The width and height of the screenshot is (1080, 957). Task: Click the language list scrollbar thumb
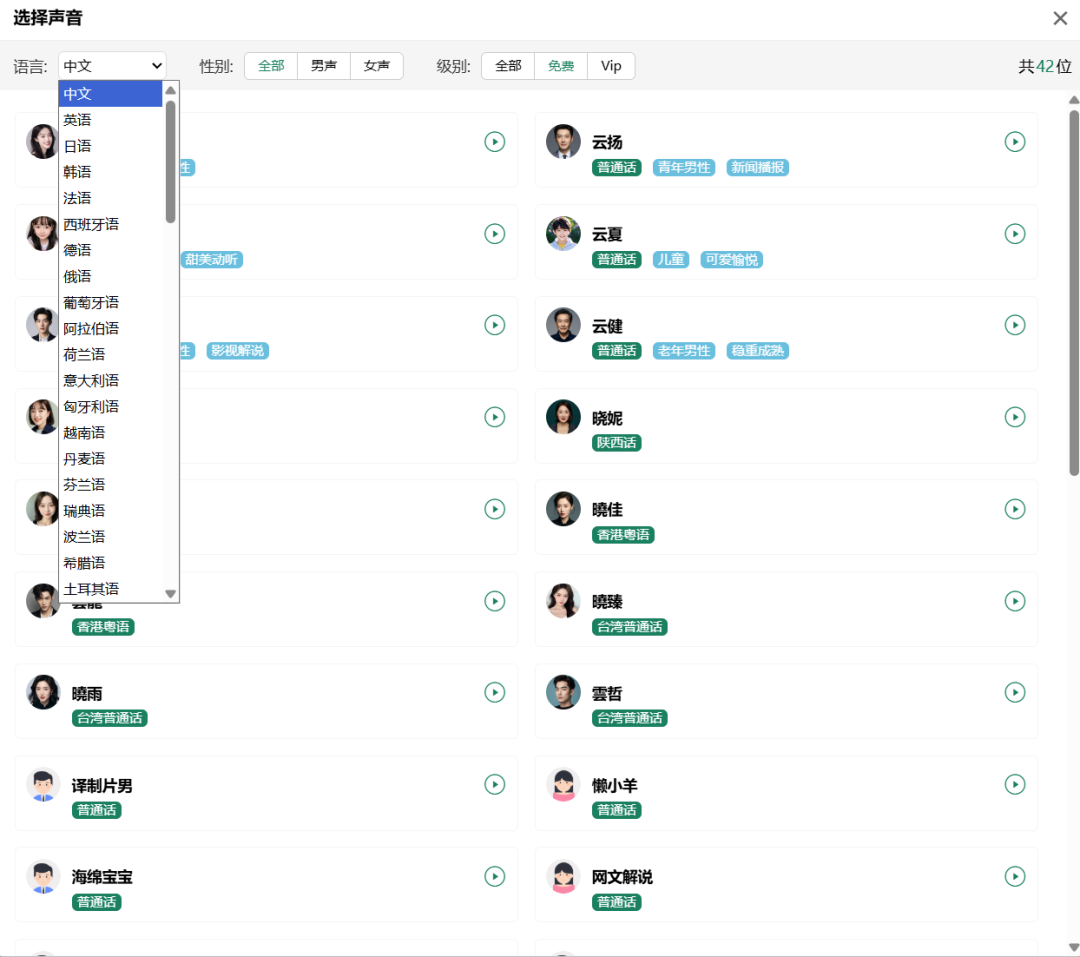pos(171,162)
